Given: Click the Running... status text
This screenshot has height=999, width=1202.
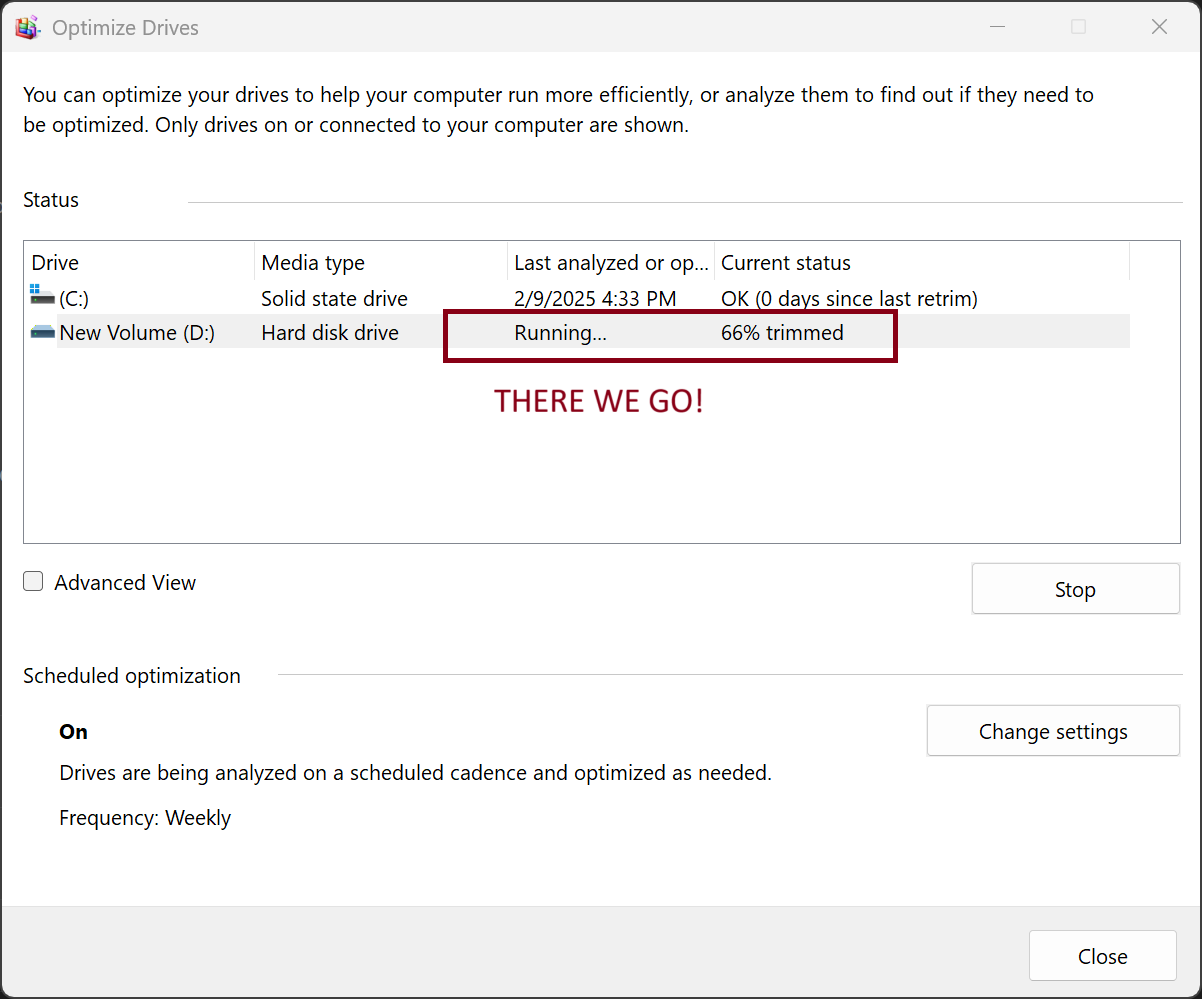Looking at the screenshot, I should (x=560, y=333).
